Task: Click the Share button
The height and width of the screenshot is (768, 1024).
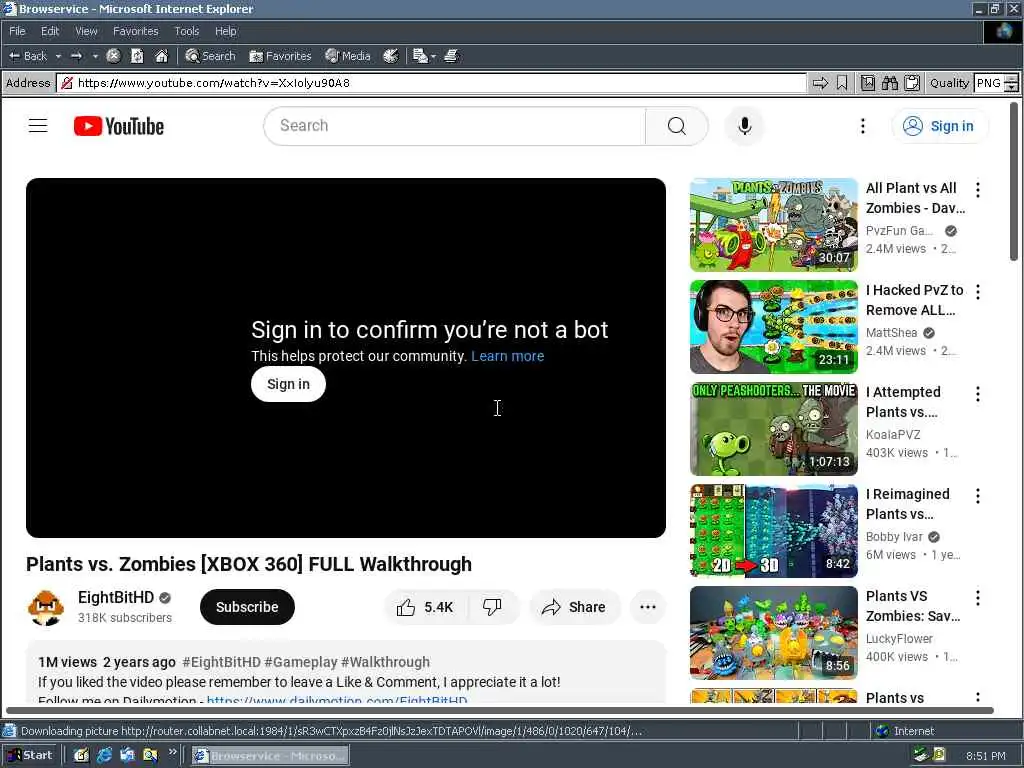Action: (x=575, y=607)
